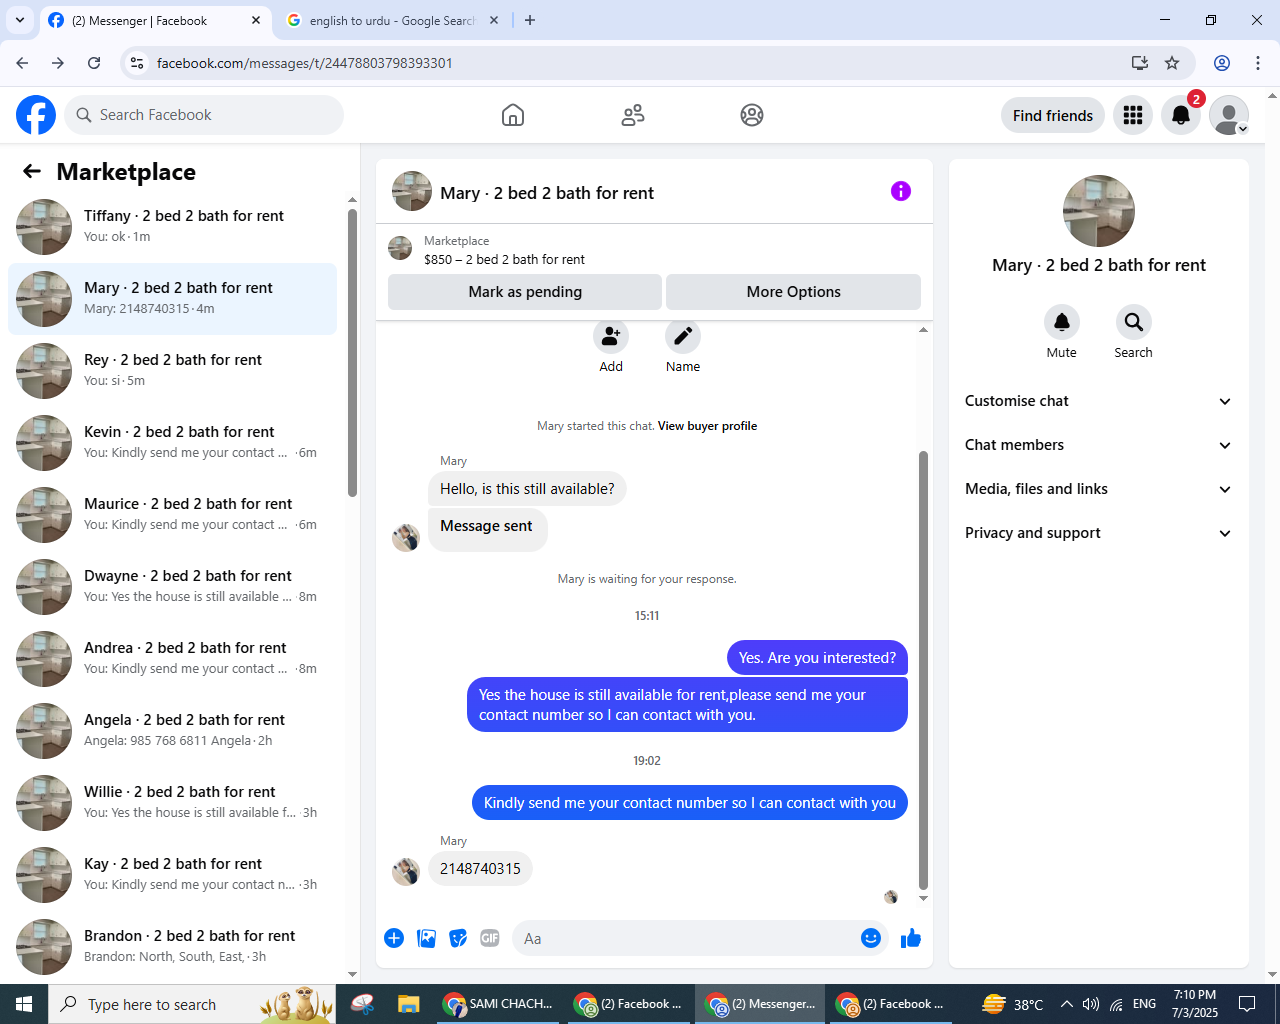Open File Explorer from taskbar
This screenshot has width=1280, height=1024.
click(408, 1004)
